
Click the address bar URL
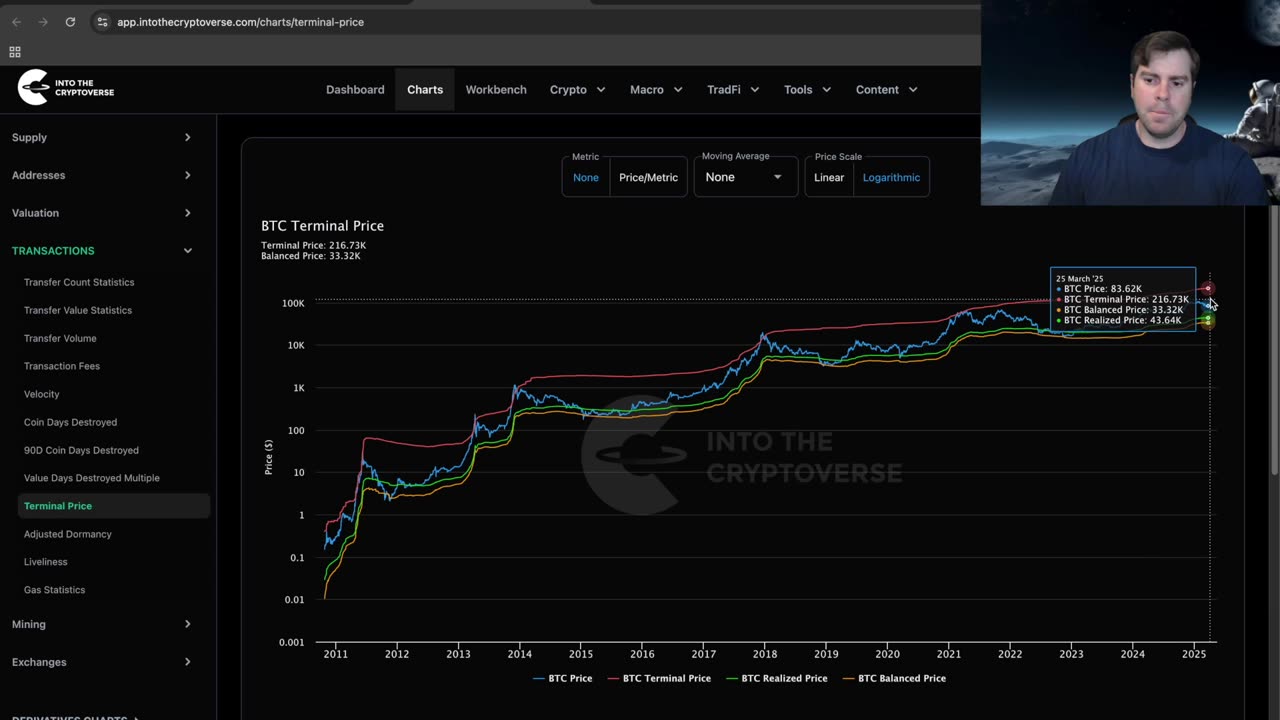coord(240,22)
